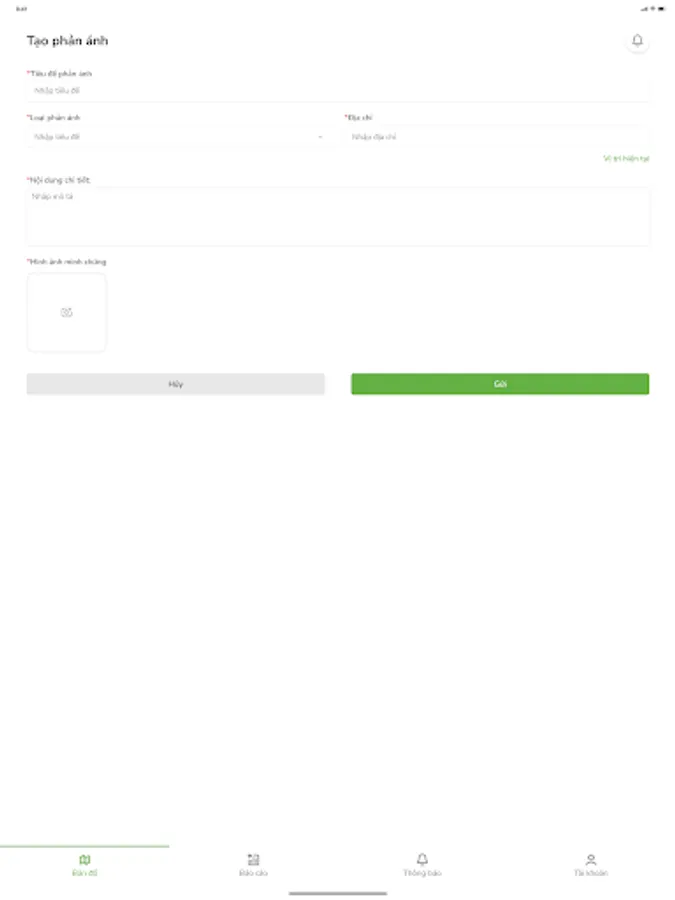Switch to the Thông báo tab
This screenshot has height=900, width=675.
[x=422, y=863]
